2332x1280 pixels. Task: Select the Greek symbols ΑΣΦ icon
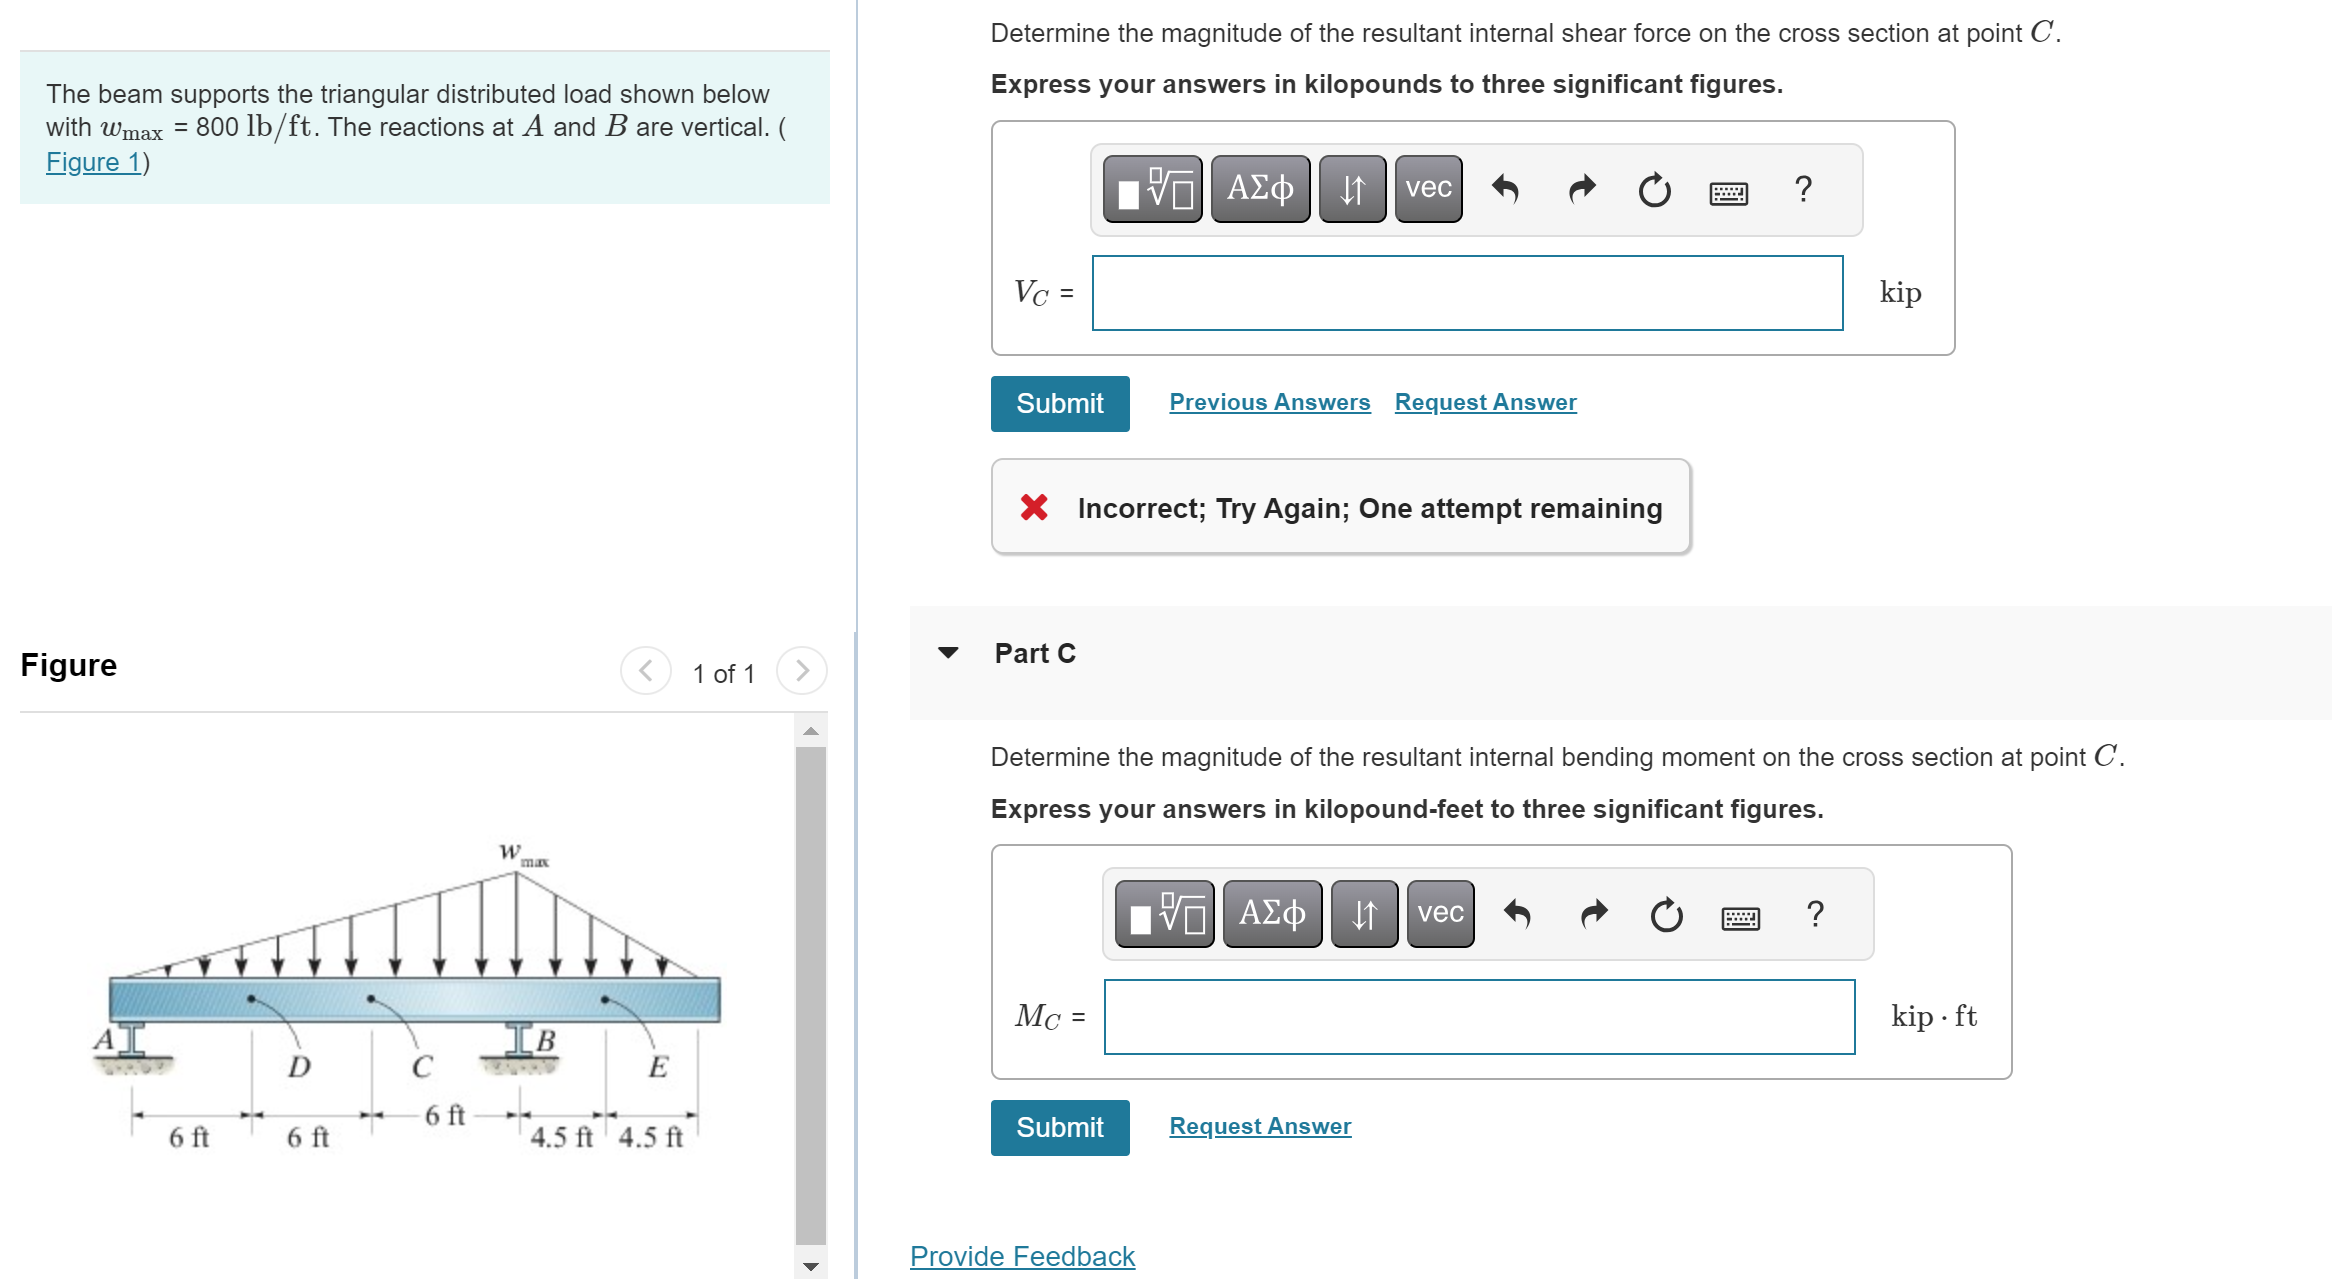(x=1258, y=188)
